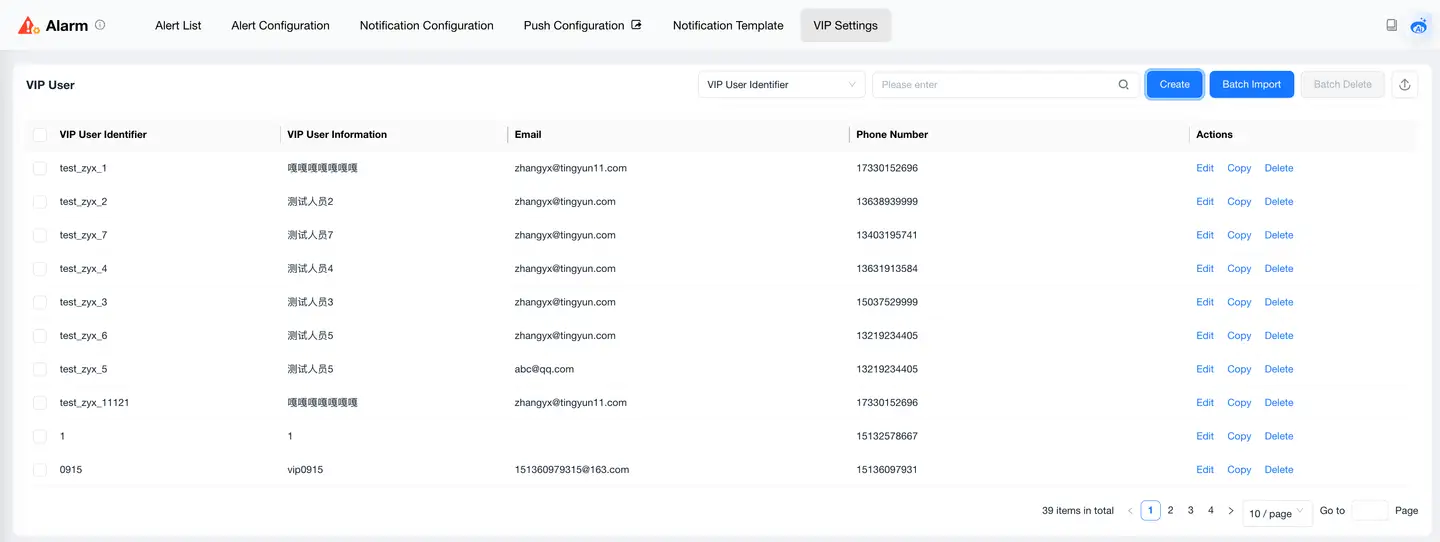Click the Batch Import button
The image size is (1440, 542).
pyautogui.click(x=1252, y=85)
